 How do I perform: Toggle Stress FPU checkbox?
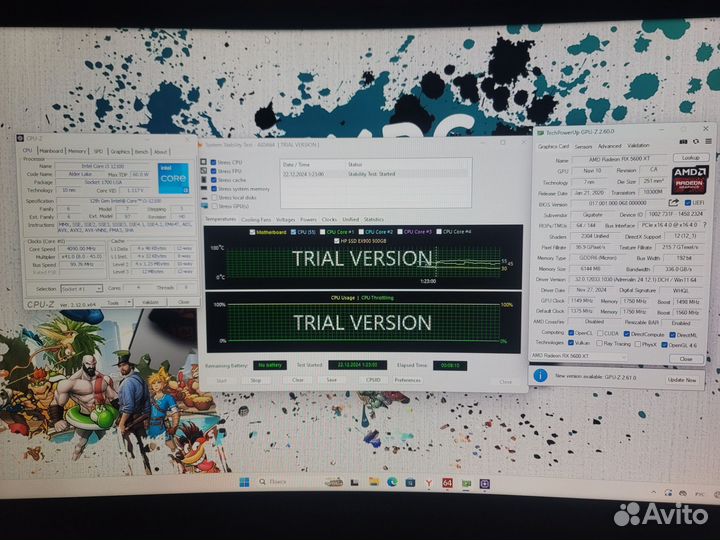pyautogui.click(x=214, y=171)
